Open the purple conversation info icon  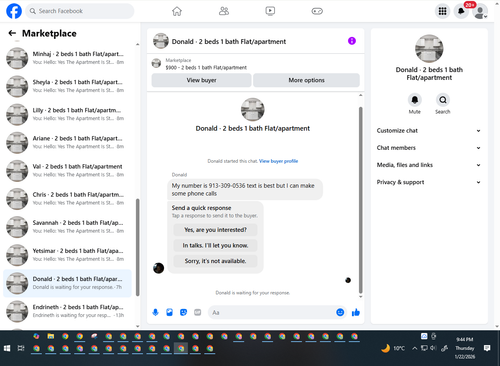[x=352, y=41]
